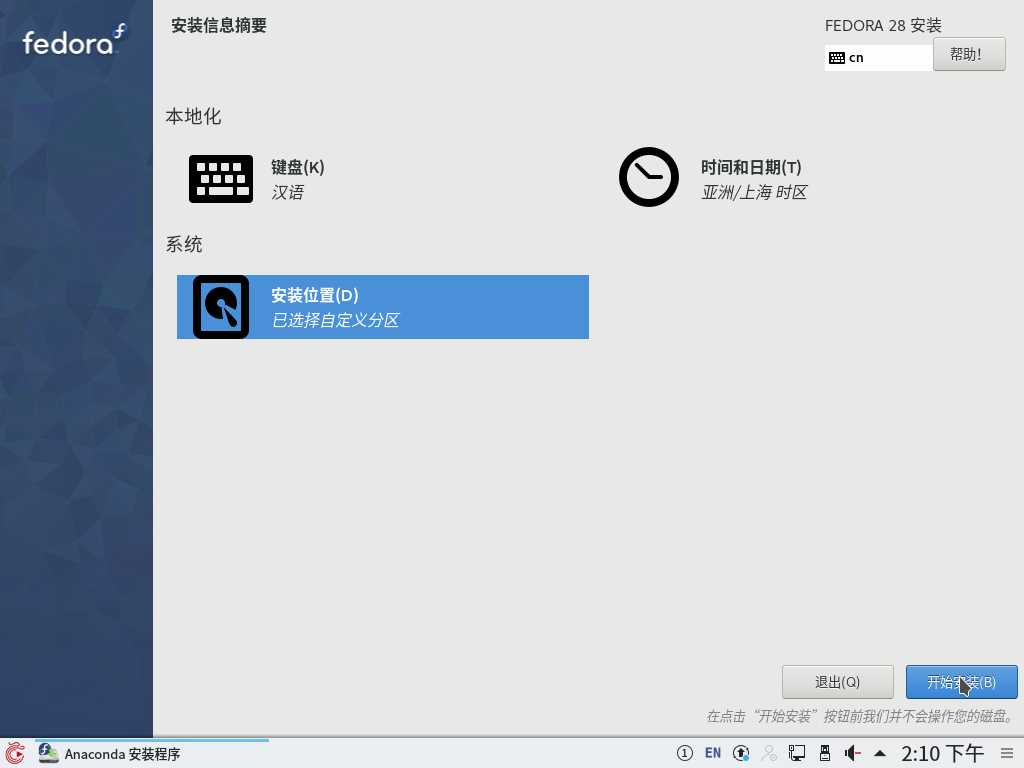1024x768 pixels.
Task: Expand hidden tray icons with the up arrow
Action: 879,752
